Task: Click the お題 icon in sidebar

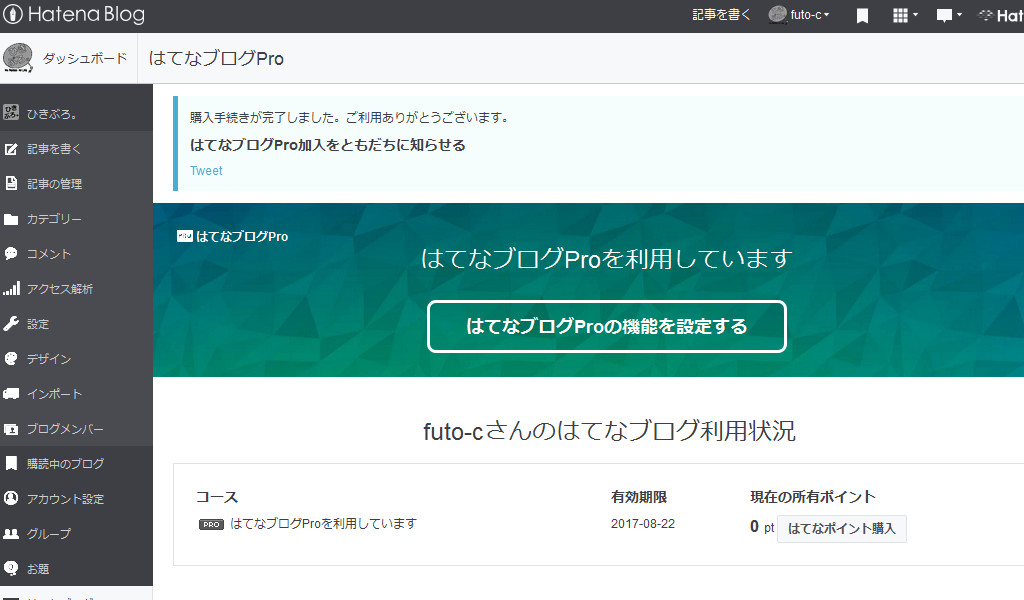Action: 11,568
